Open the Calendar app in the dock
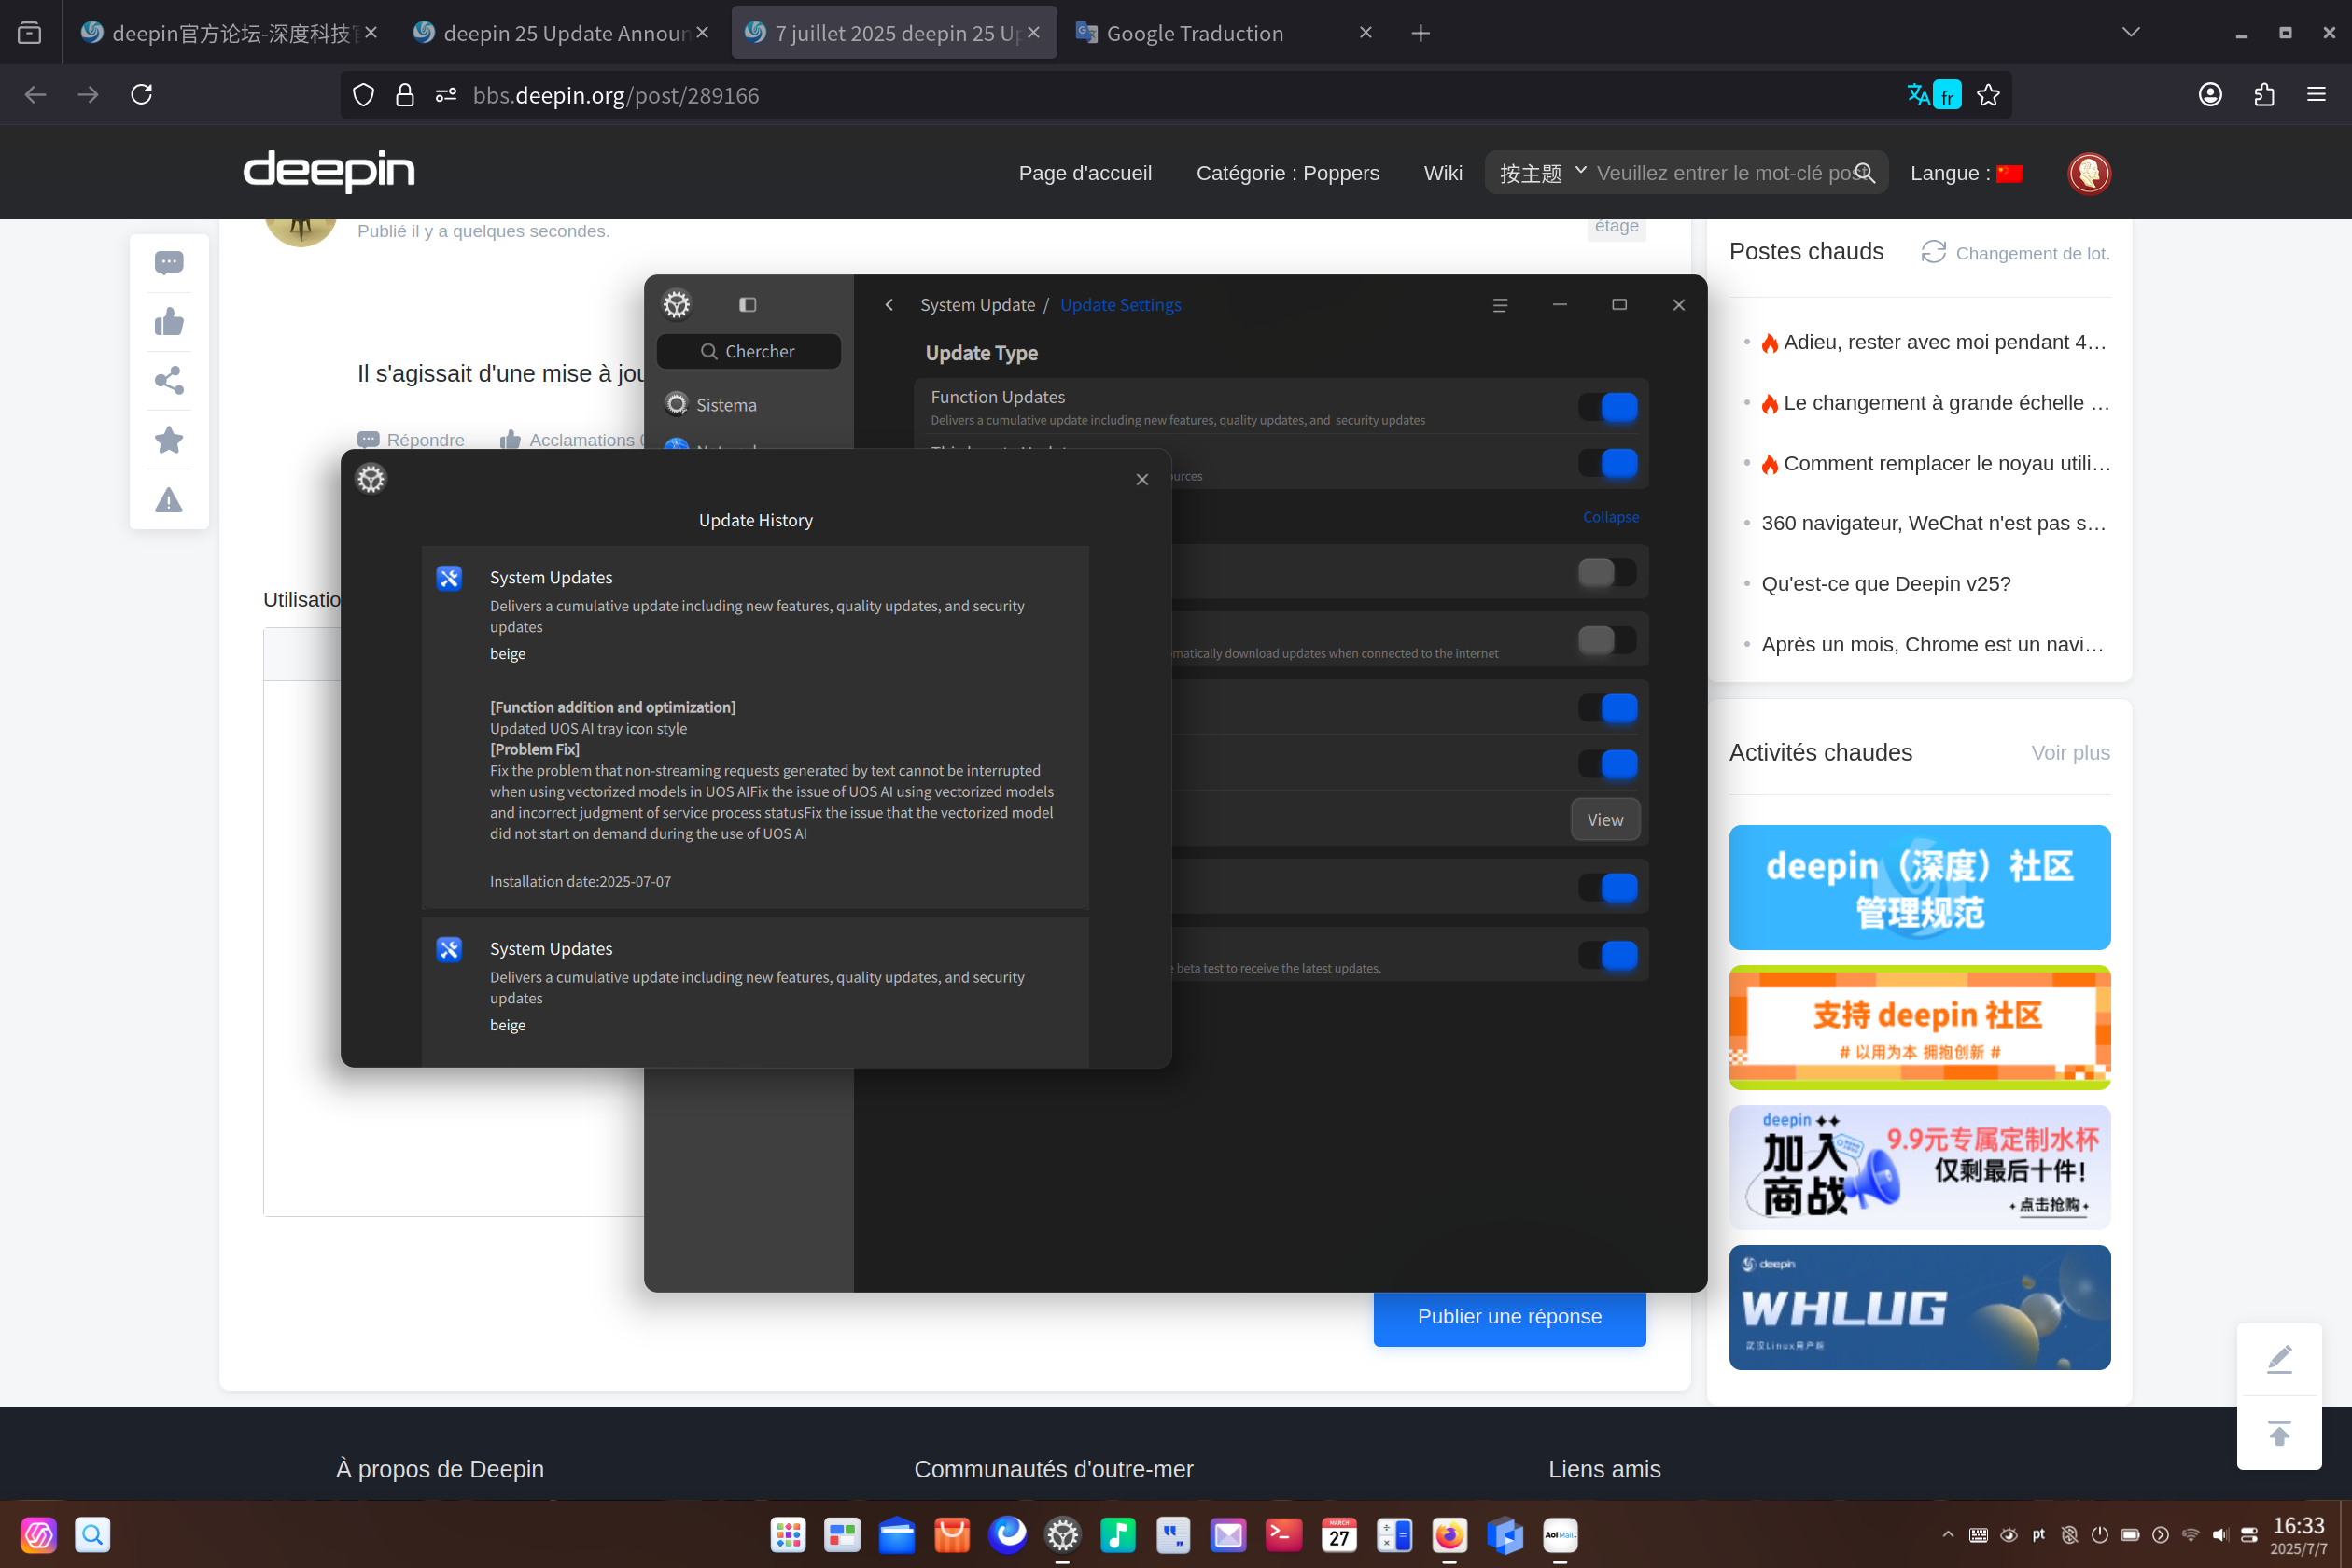 pyautogui.click(x=1339, y=1535)
